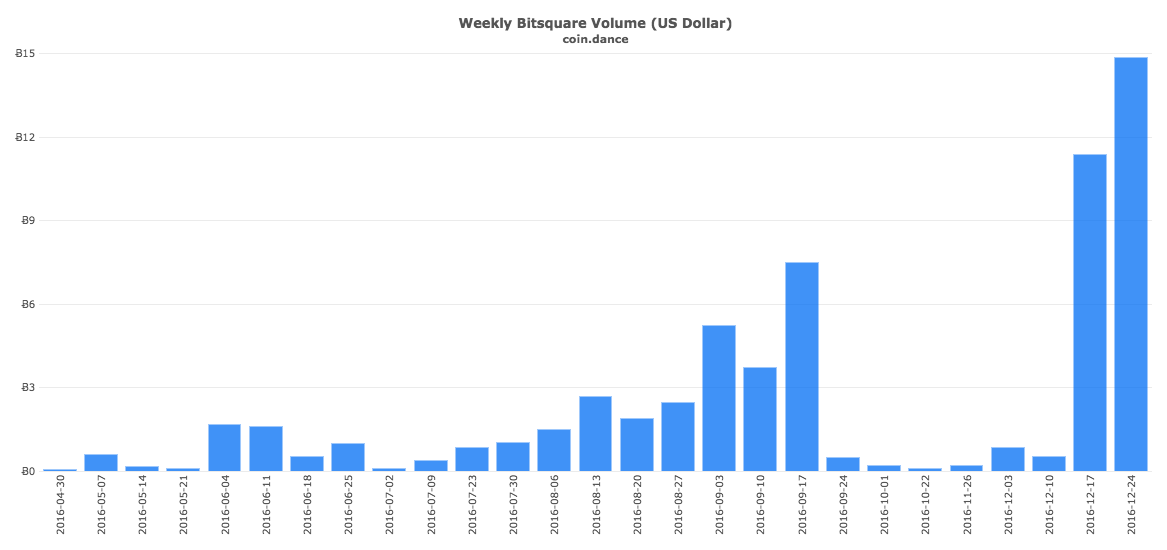Click the Ƀ15 y-axis label
The image size is (1167, 550).
[x=25, y=54]
